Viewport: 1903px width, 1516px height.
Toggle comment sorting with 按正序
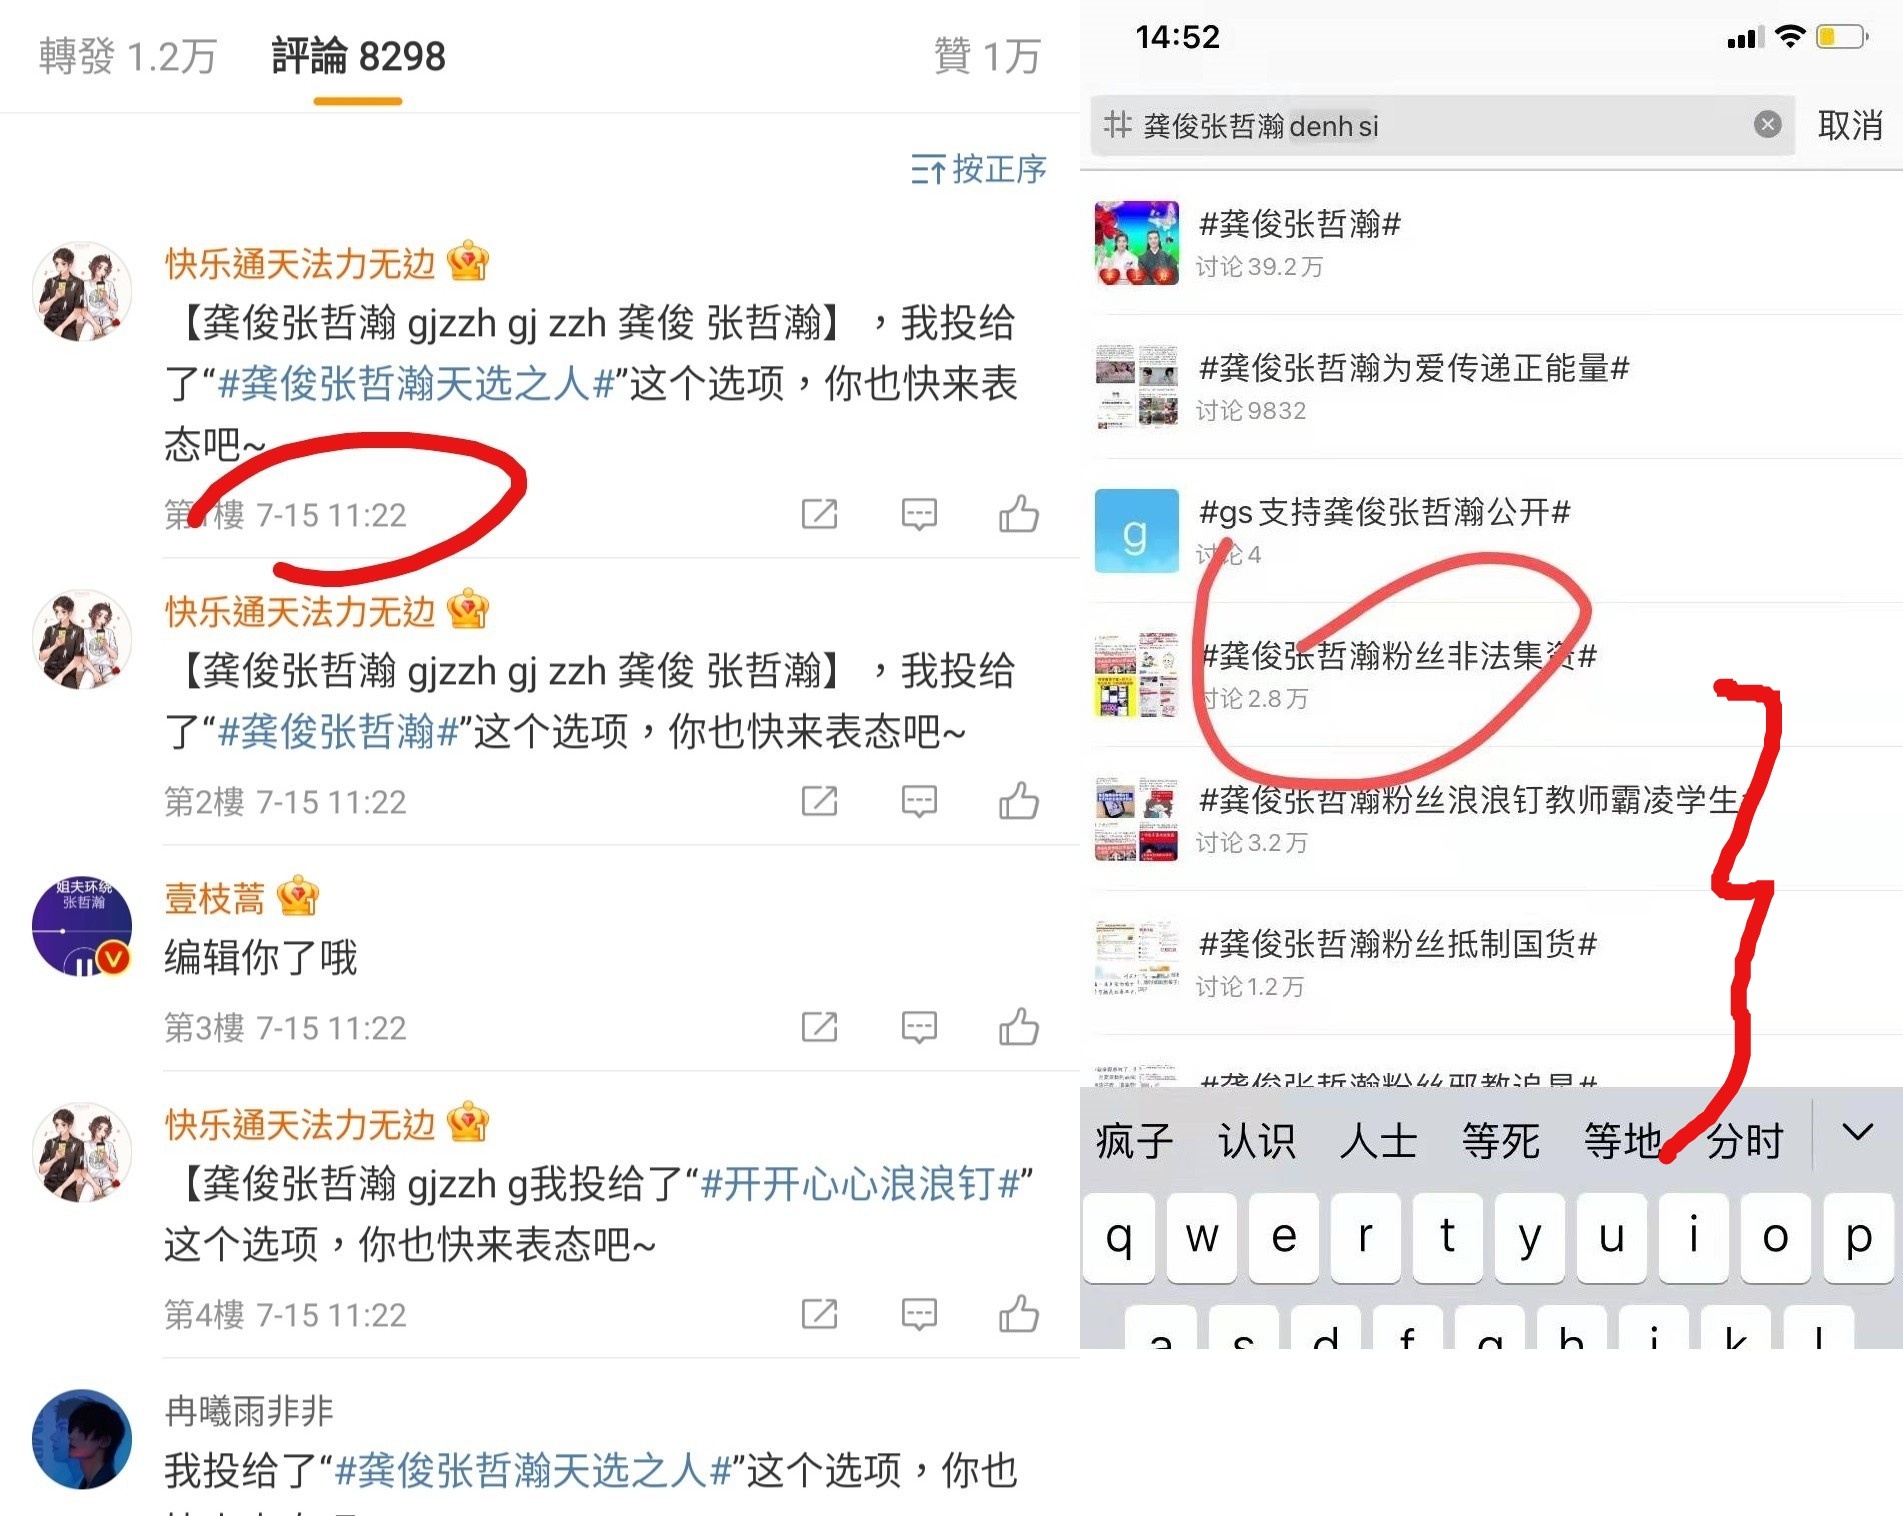click(978, 169)
